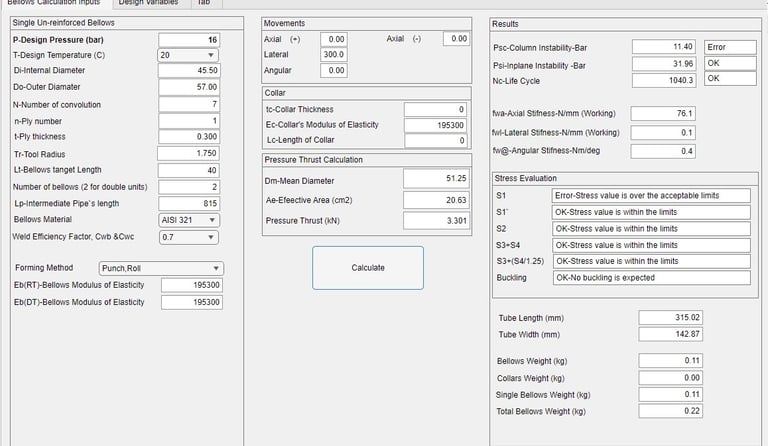Click the Calculate button
This screenshot has height=446, width=768.
click(368, 268)
